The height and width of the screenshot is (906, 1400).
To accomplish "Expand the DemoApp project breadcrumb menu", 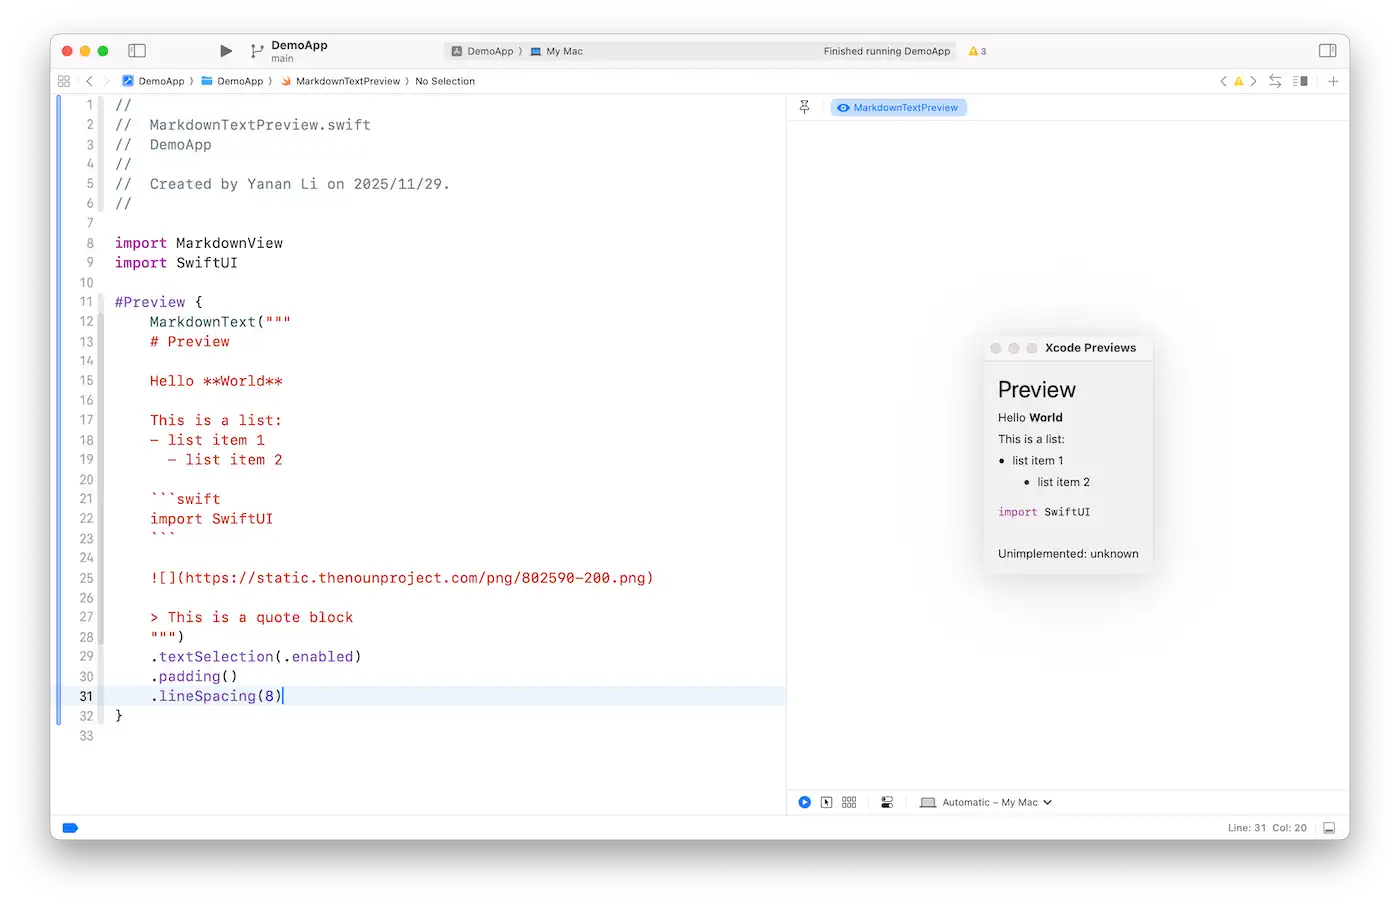I will [x=160, y=81].
